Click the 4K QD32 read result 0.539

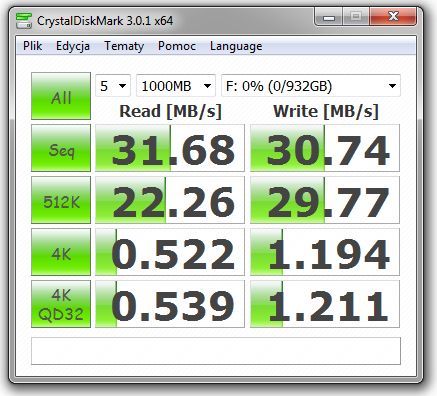[170, 304]
